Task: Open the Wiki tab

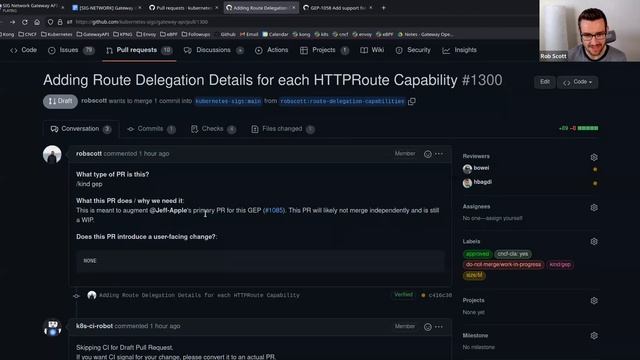Action: point(372,50)
